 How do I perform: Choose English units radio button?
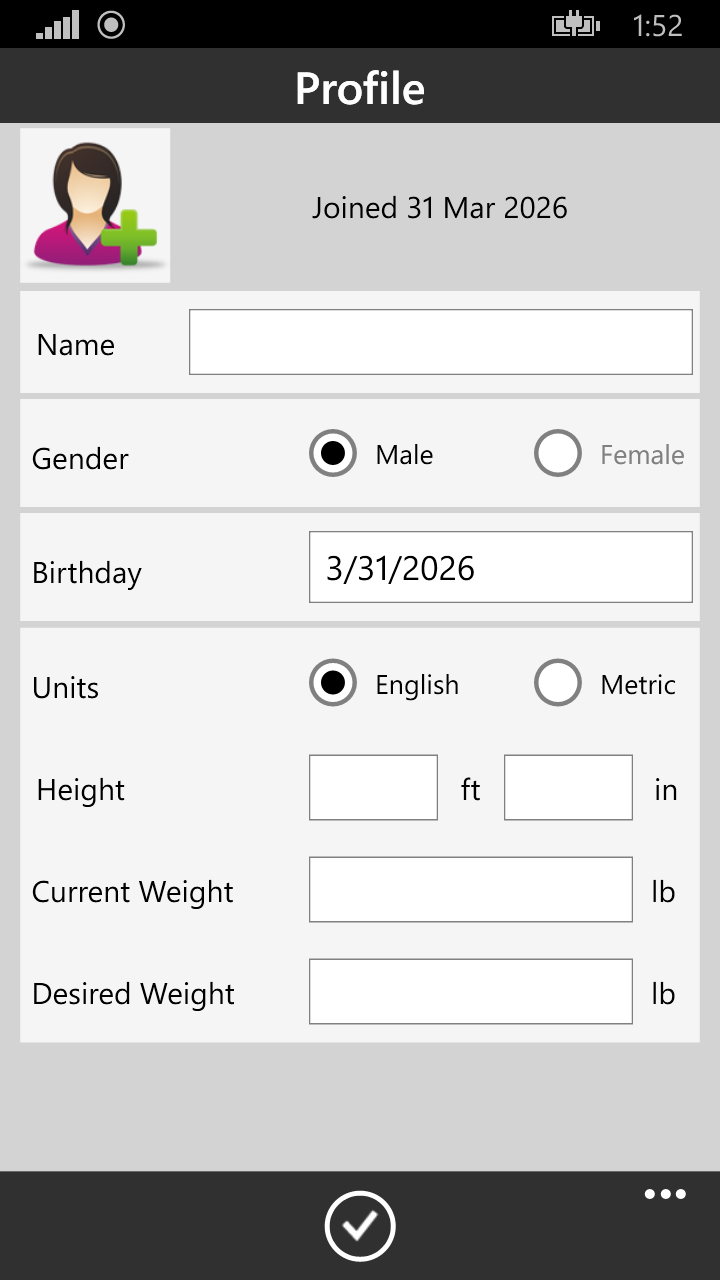(x=333, y=684)
